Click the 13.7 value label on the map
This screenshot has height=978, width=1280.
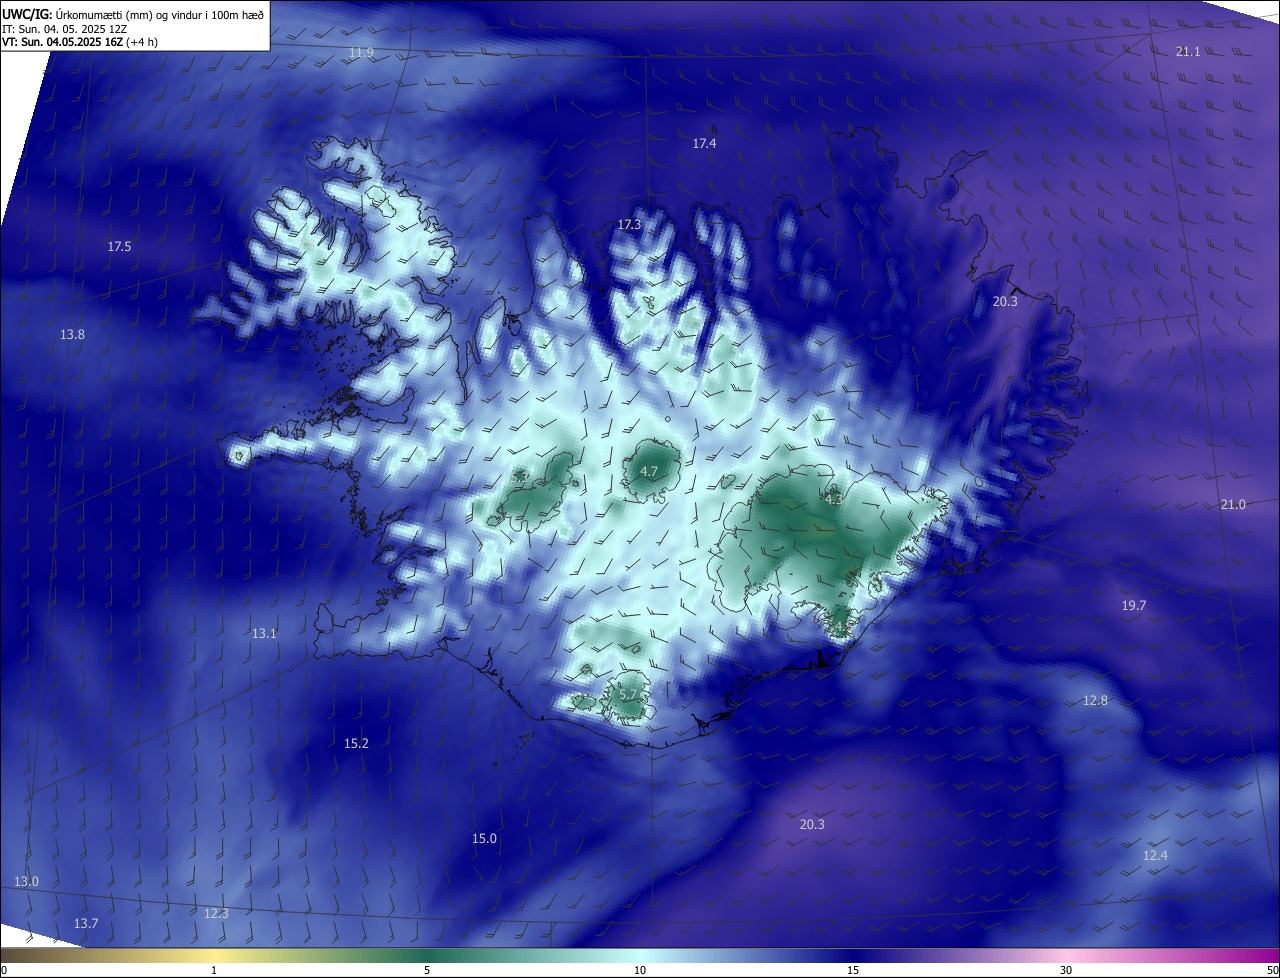point(86,924)
